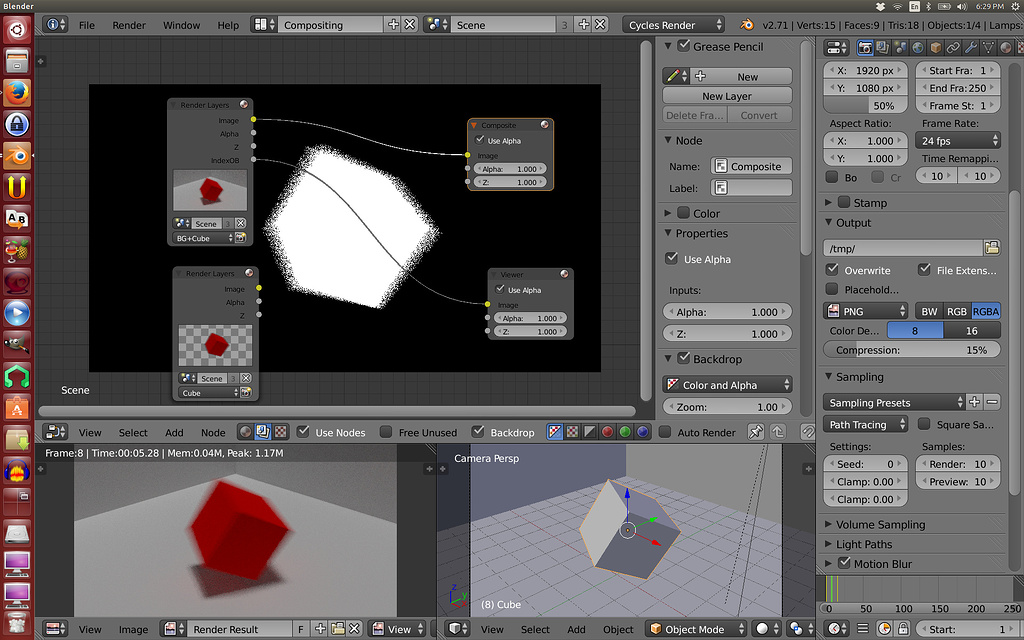Open Color and Alpha backdrop dropdown
This screenshot has width=1024, height=640.
728,385
